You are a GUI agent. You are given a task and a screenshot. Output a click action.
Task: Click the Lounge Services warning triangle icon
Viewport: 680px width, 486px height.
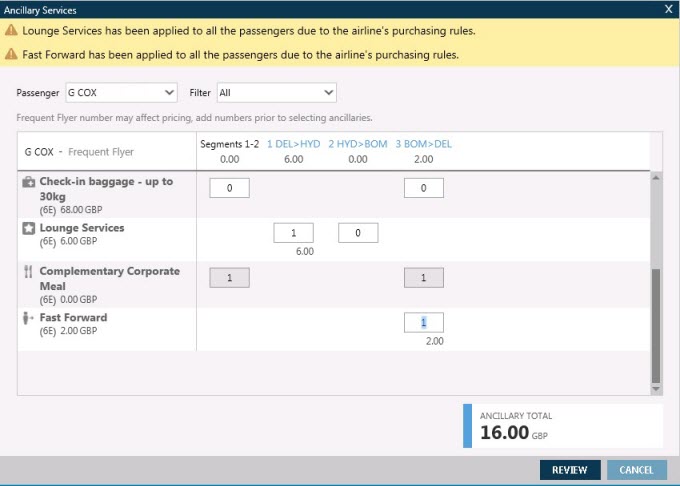click(11, 31)
